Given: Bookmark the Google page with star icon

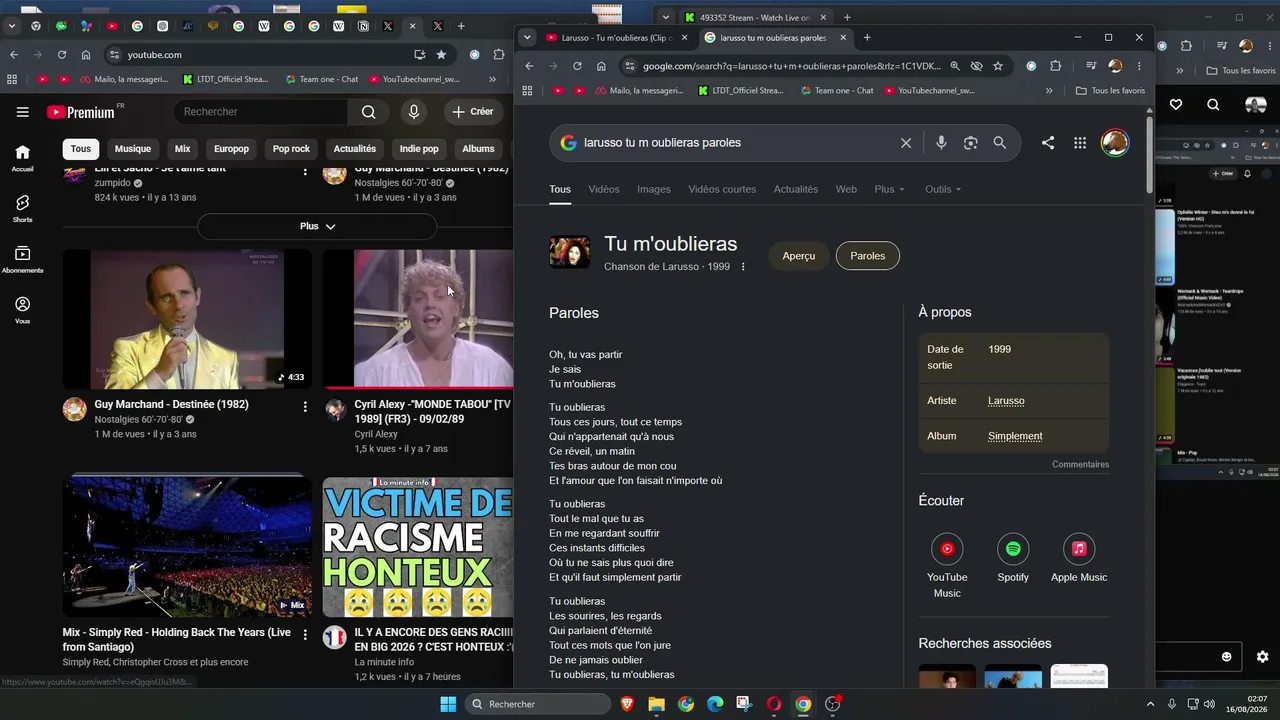Looking at the screenshot, I should [998, 66].
